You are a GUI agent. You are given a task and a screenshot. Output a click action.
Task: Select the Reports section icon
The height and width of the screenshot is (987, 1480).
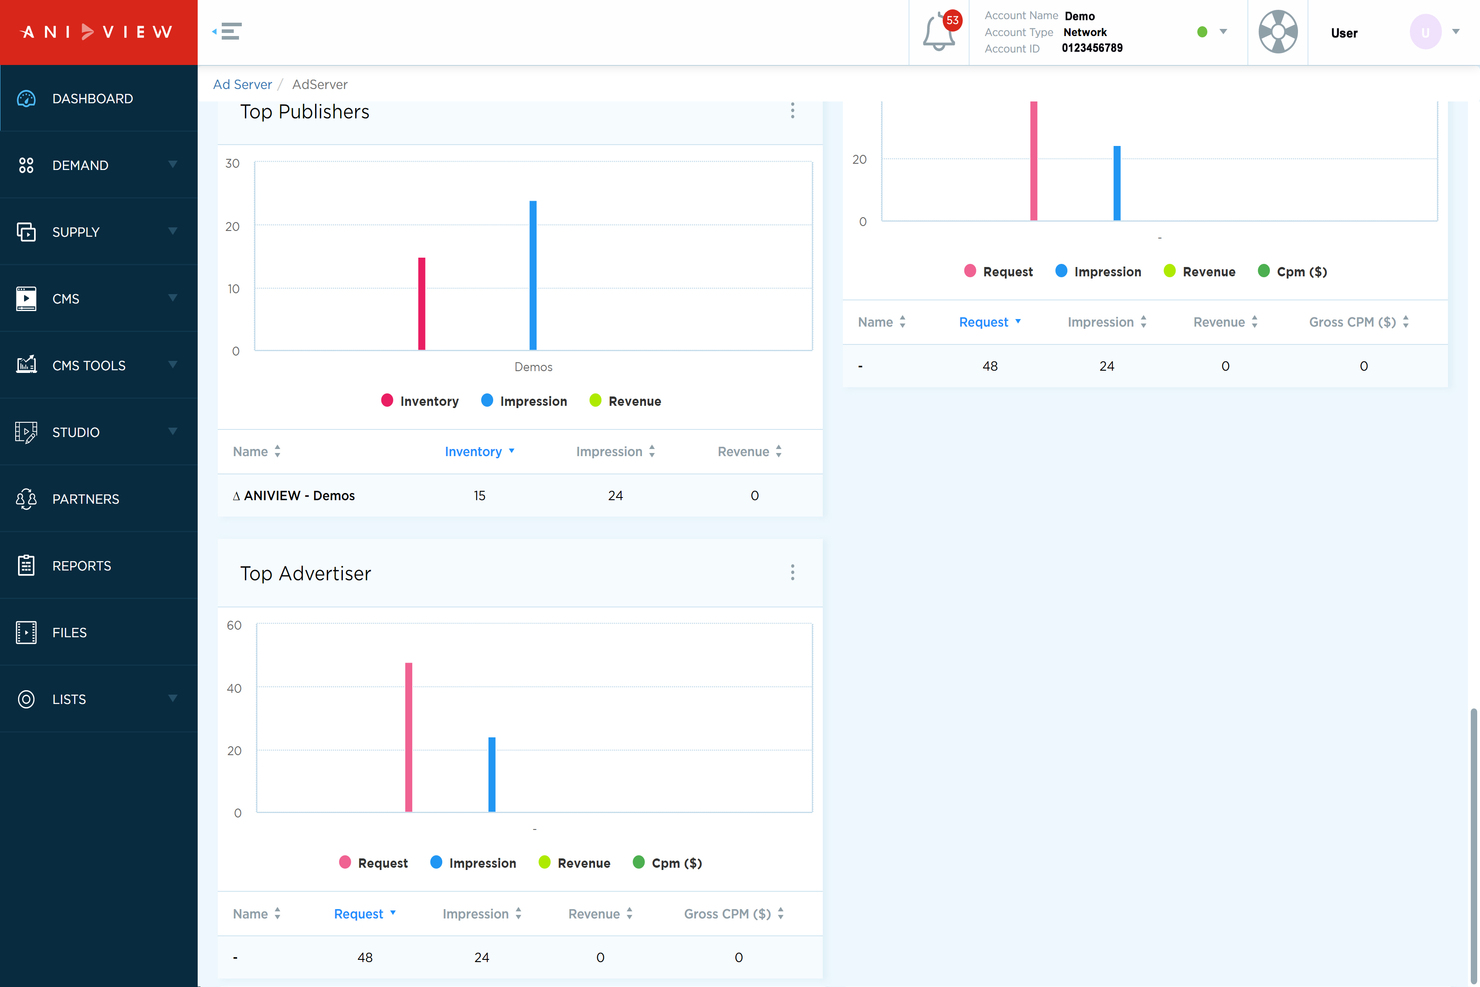point(26,565)
